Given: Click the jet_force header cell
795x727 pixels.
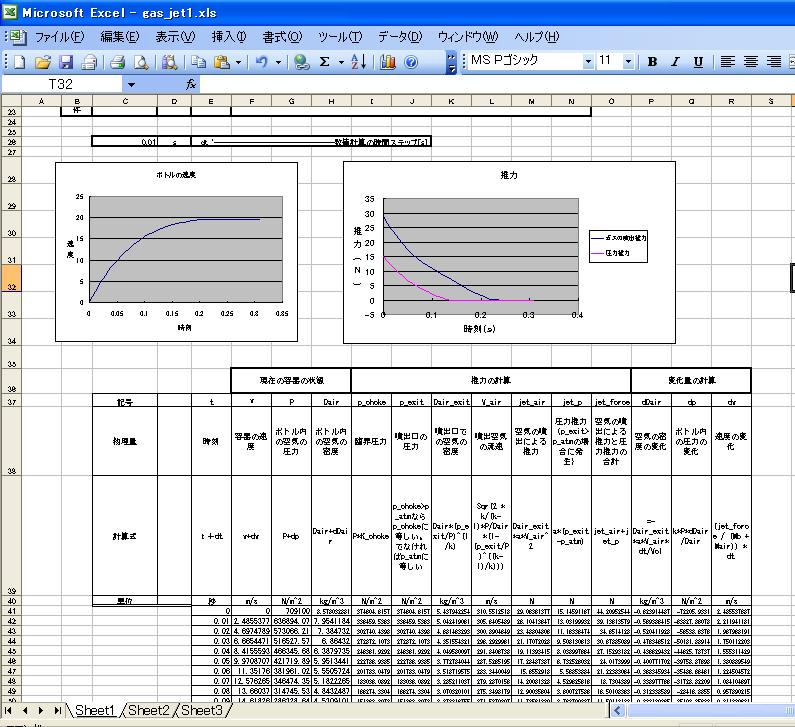Looking at the screenshot, I should (611, 402).
